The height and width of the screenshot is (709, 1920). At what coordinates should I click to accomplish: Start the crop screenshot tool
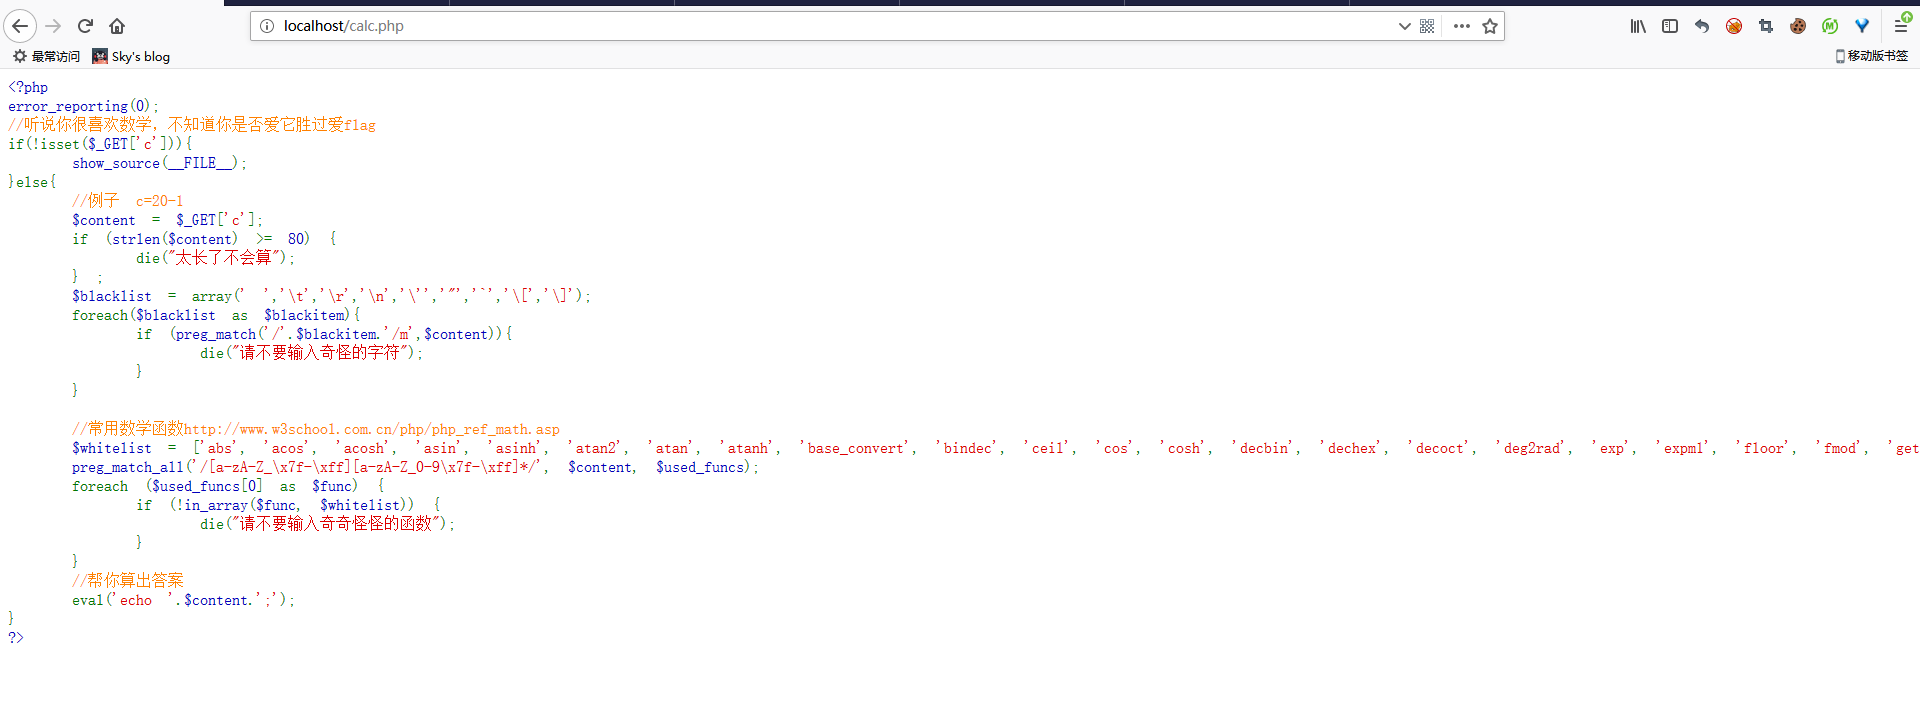(1766, 26)
